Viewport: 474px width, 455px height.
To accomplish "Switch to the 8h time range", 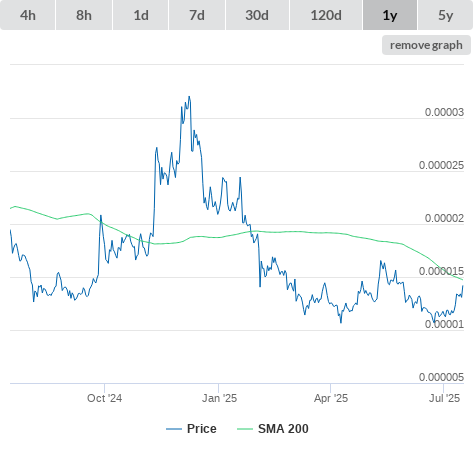I will click(84, 15).
